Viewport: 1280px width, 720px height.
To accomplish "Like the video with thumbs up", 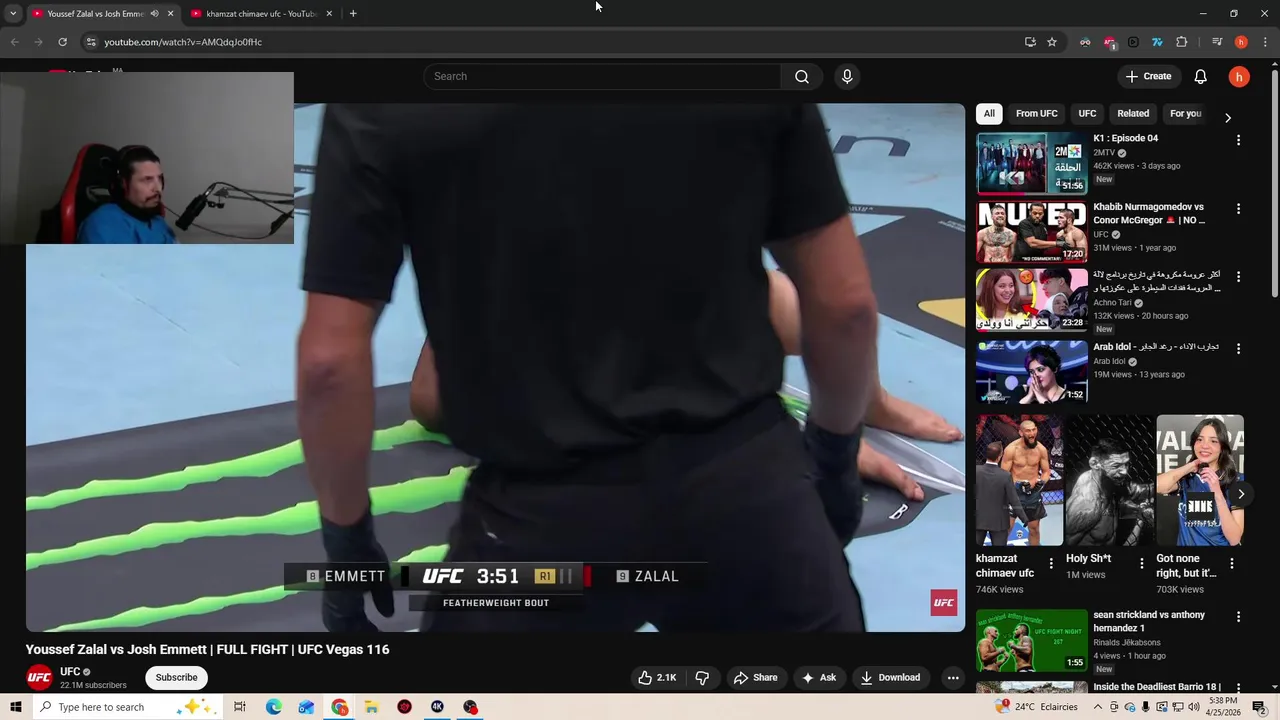I will (x=658, y=678).
